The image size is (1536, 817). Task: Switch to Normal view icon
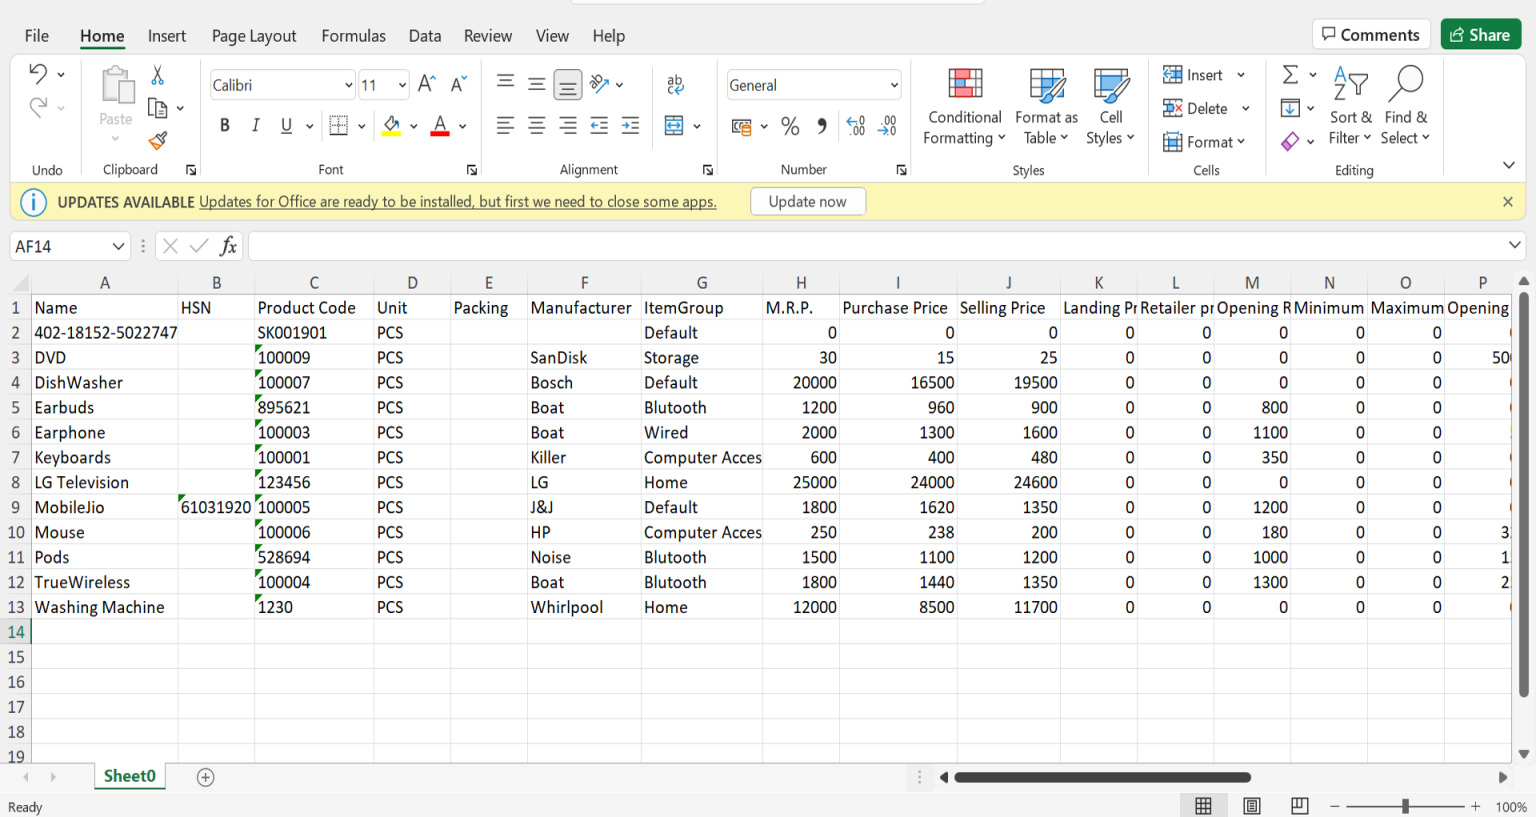pos(1204,806)
